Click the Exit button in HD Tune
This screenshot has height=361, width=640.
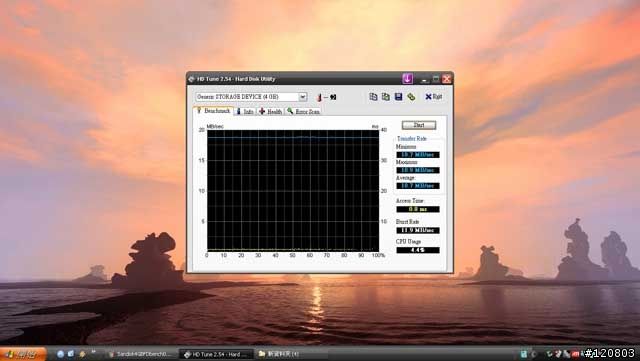click(433, 97)
